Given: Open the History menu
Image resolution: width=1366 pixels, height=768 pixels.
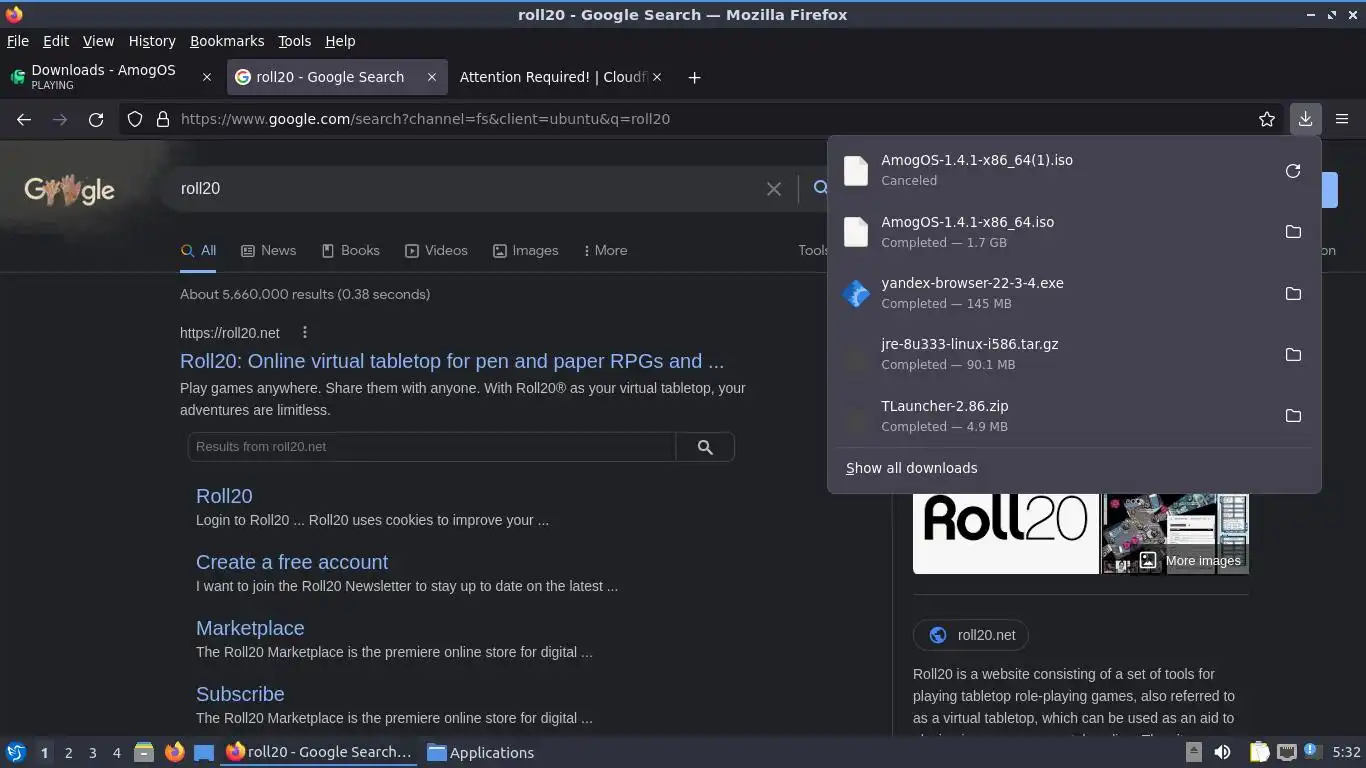Looking at the screenshot, I should (x=152, y=41).
